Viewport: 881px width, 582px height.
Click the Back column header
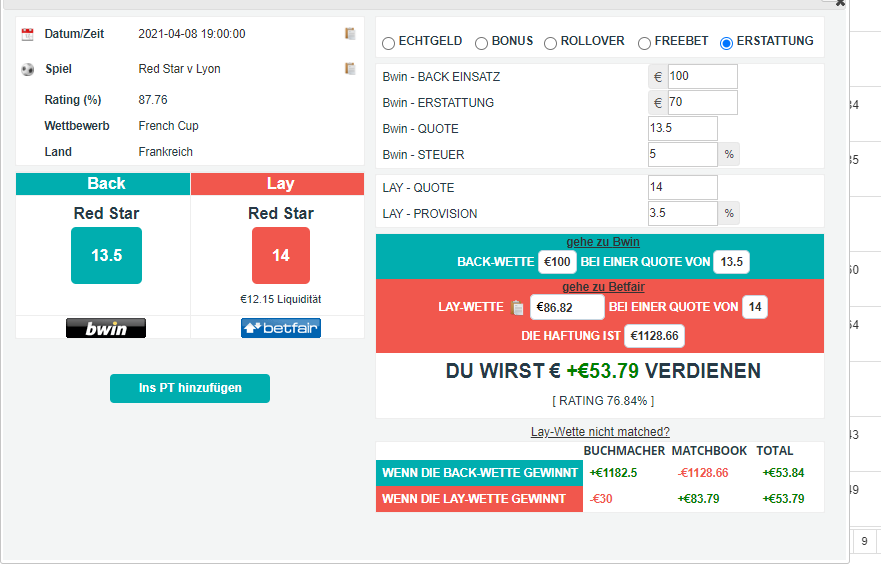point(103,184)
